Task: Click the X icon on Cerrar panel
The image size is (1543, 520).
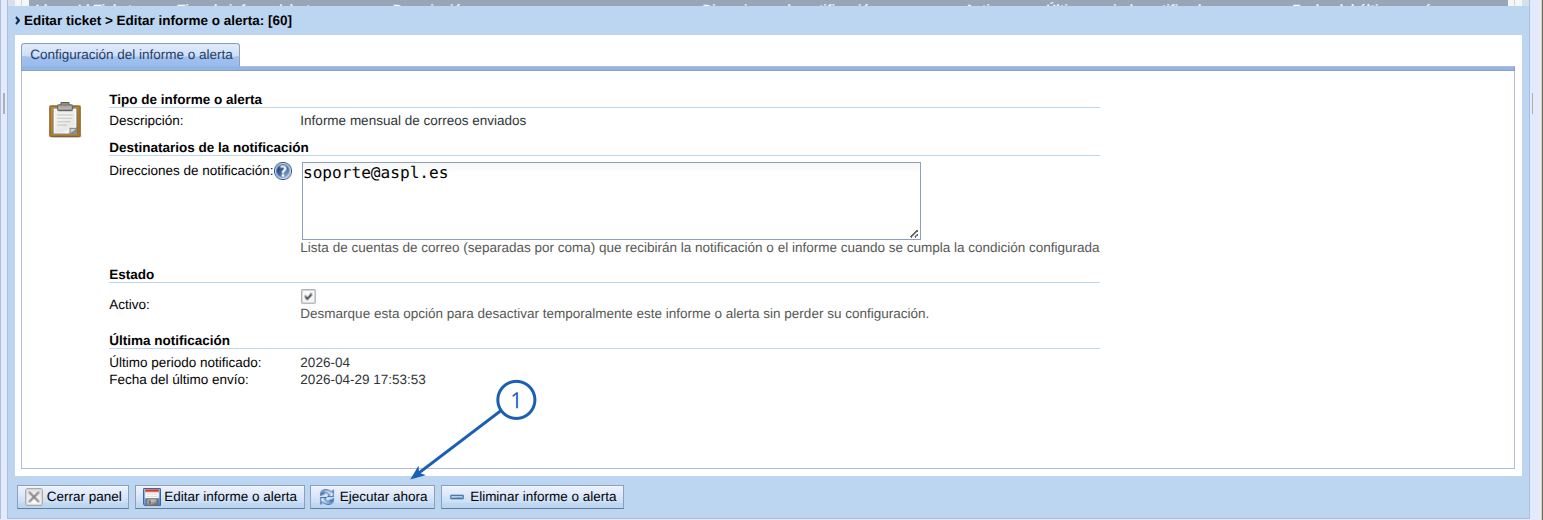Action: [x=34, y=497]
